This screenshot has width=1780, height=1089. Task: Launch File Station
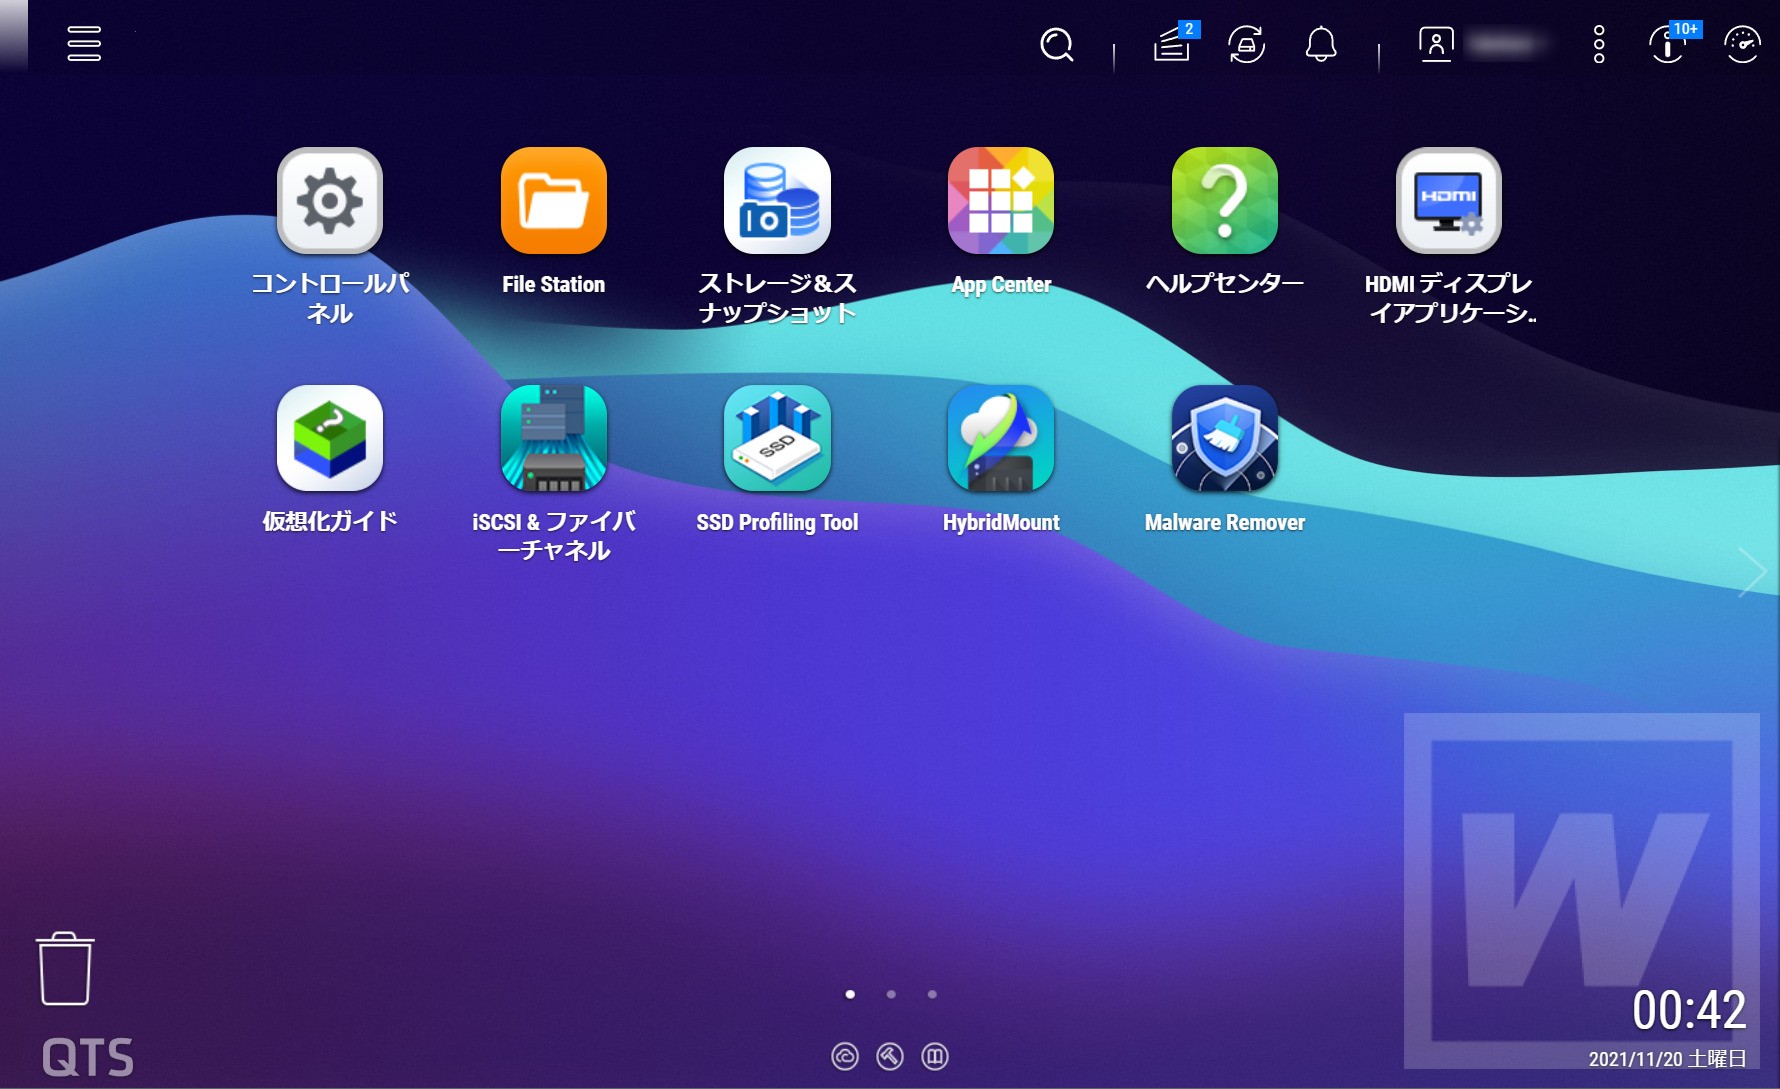pos(554,200)
